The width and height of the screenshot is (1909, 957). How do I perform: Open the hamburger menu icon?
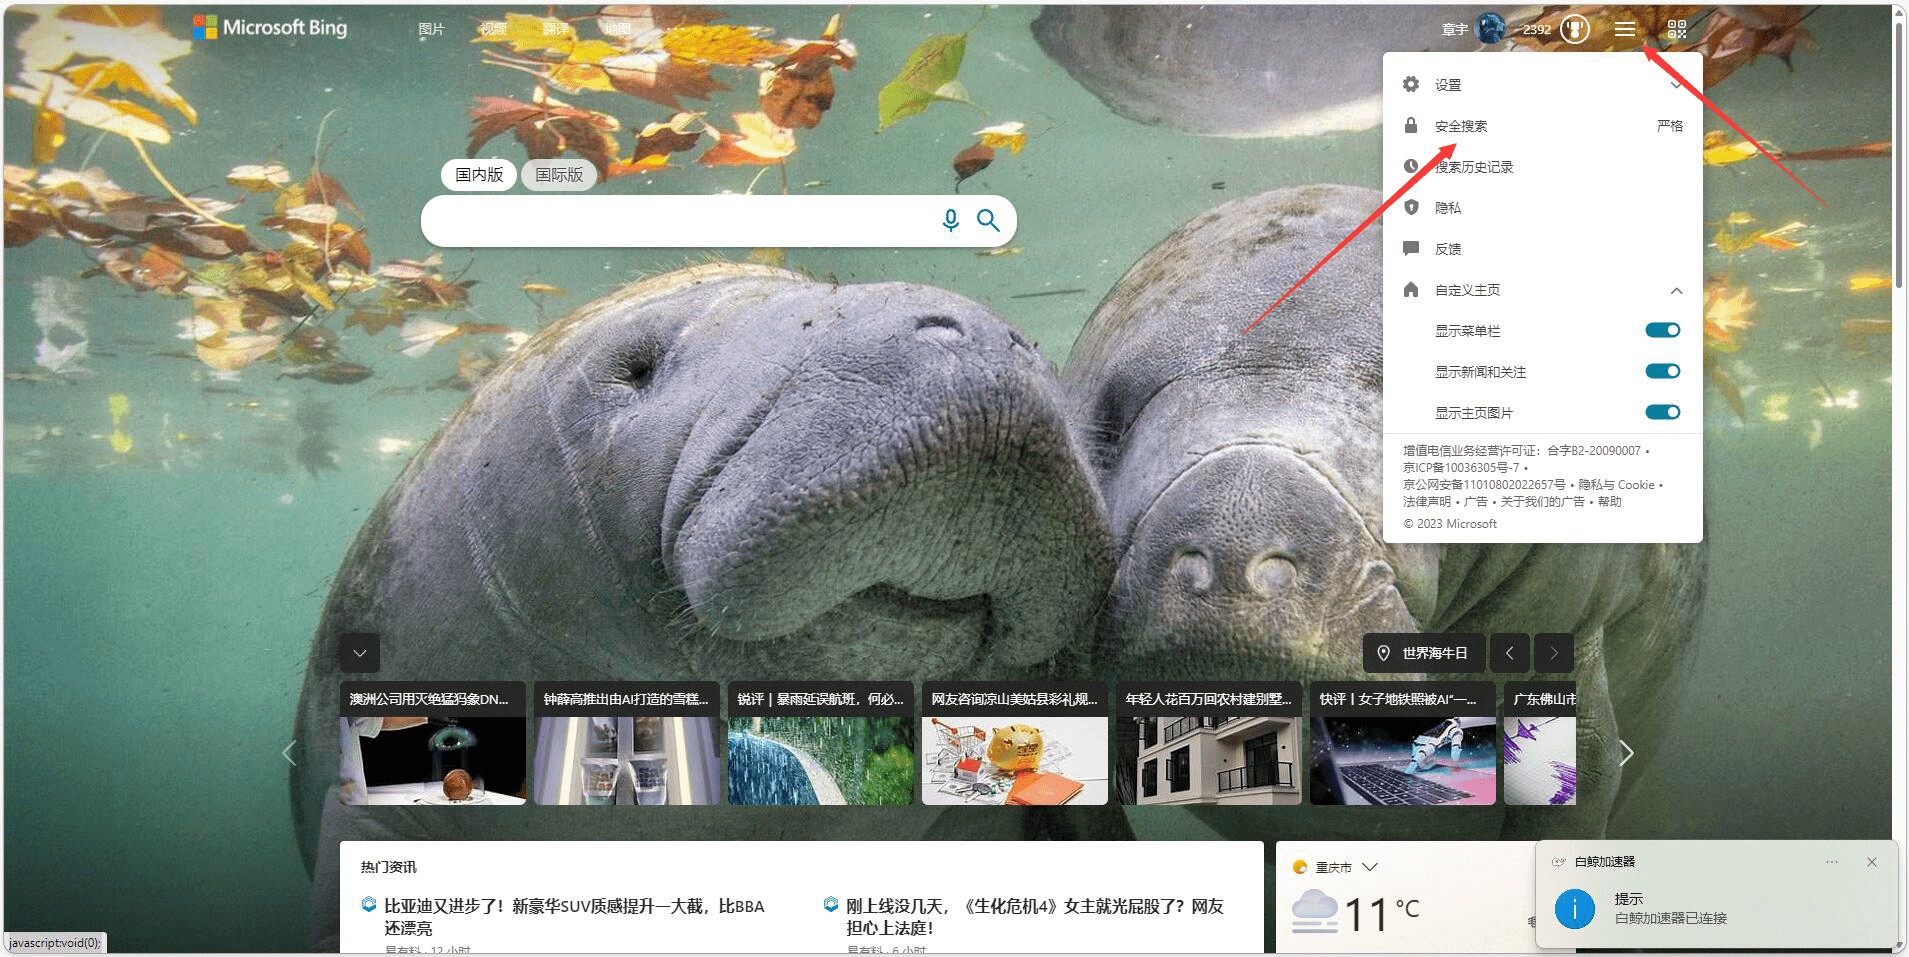tap(1627, 28)
